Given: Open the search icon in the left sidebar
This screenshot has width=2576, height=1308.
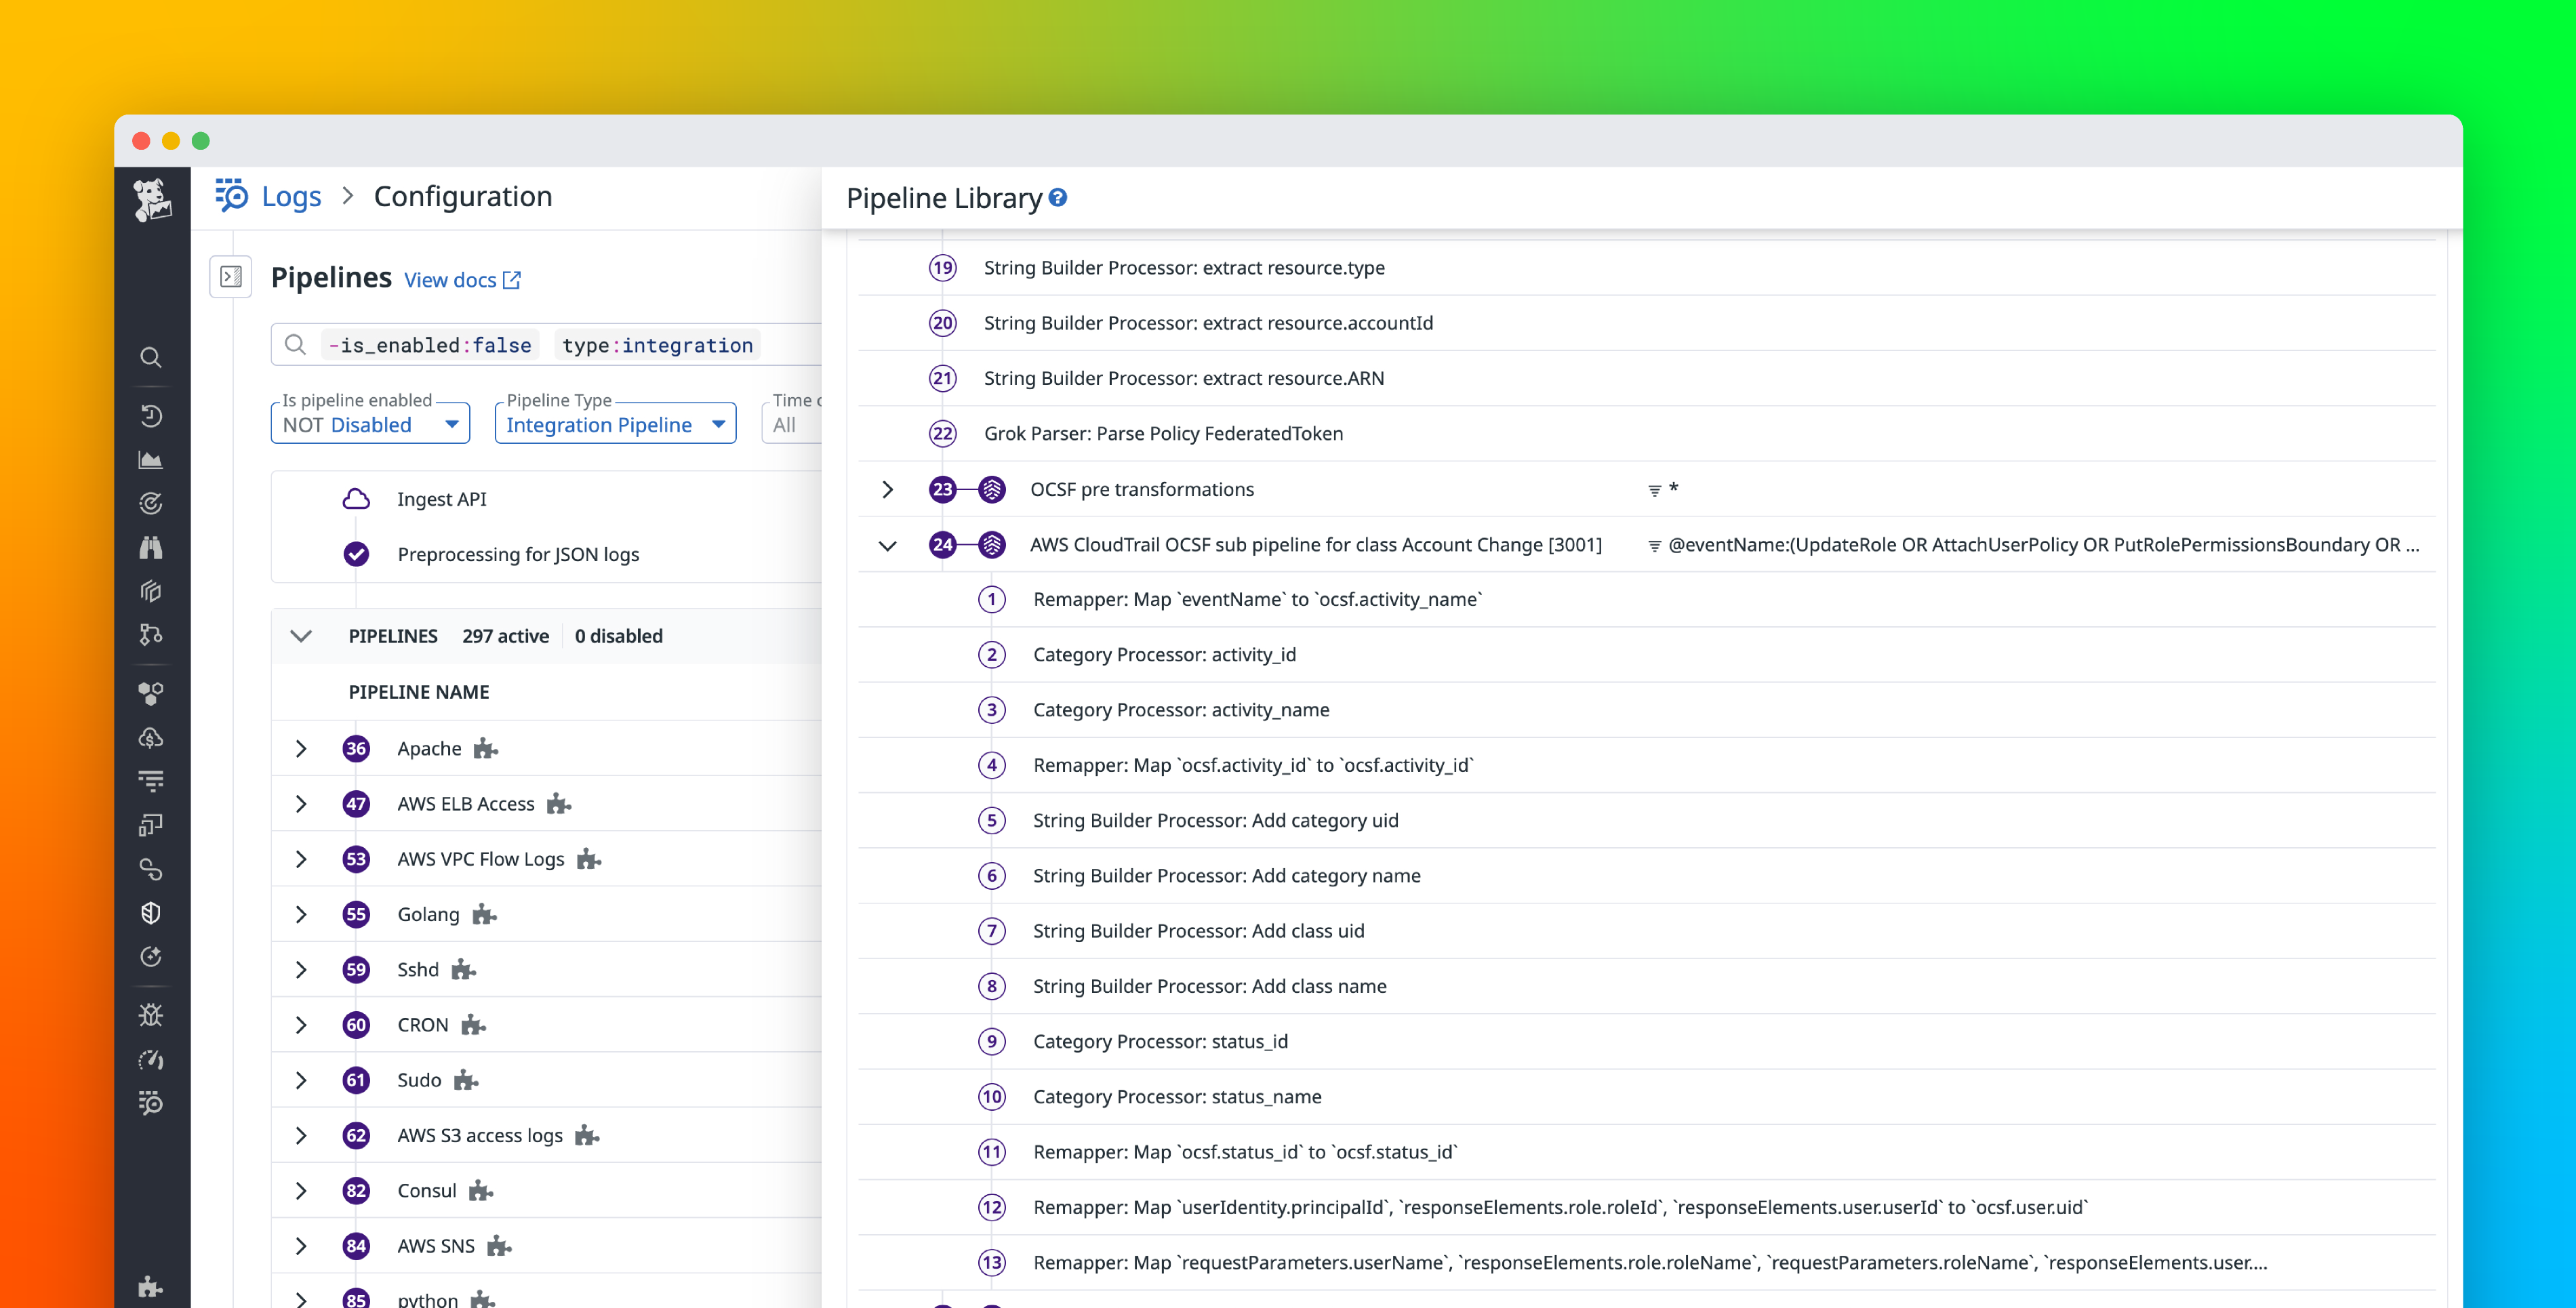Looking at the screenshot, I should [151, 357].
